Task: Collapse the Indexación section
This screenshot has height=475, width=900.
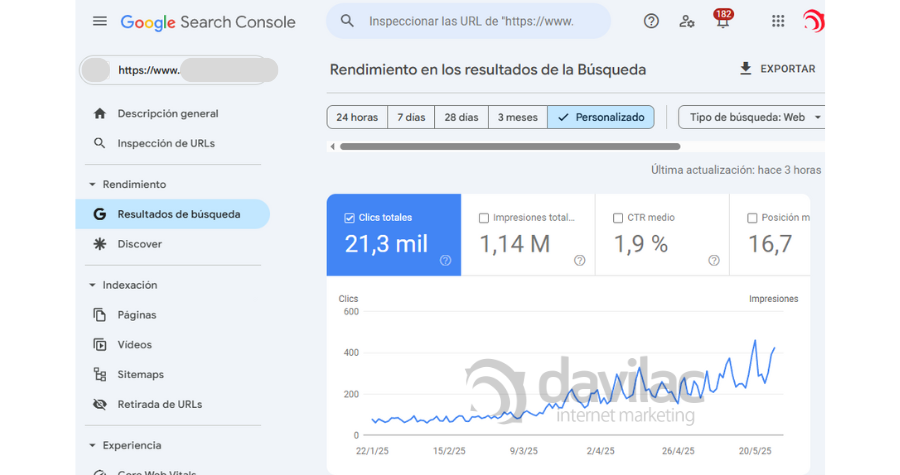Action: [92, 285]
